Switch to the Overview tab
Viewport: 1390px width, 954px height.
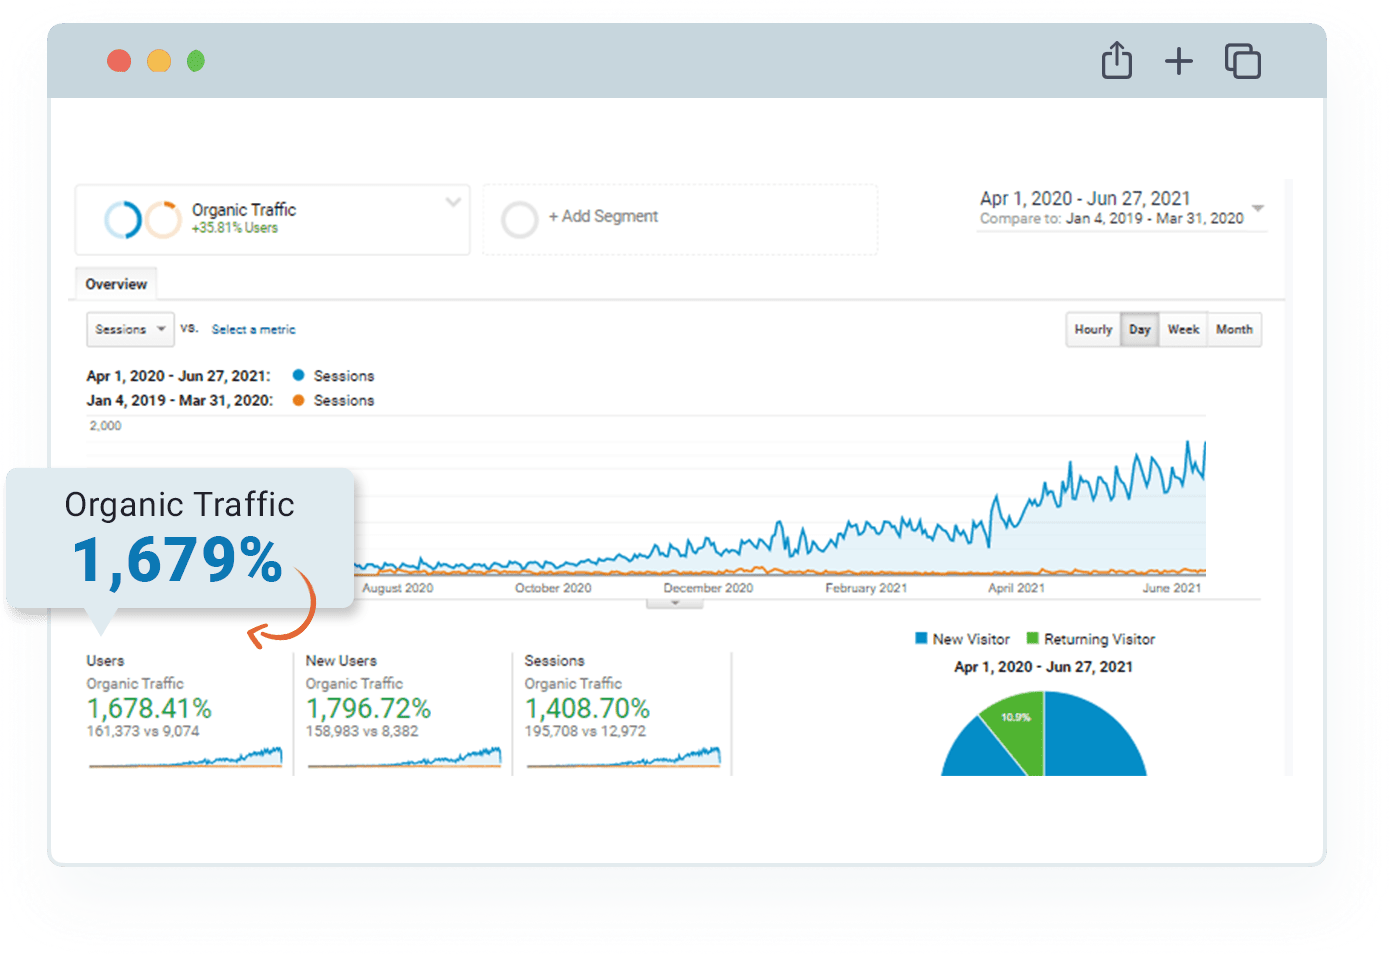tap(116, 284)
